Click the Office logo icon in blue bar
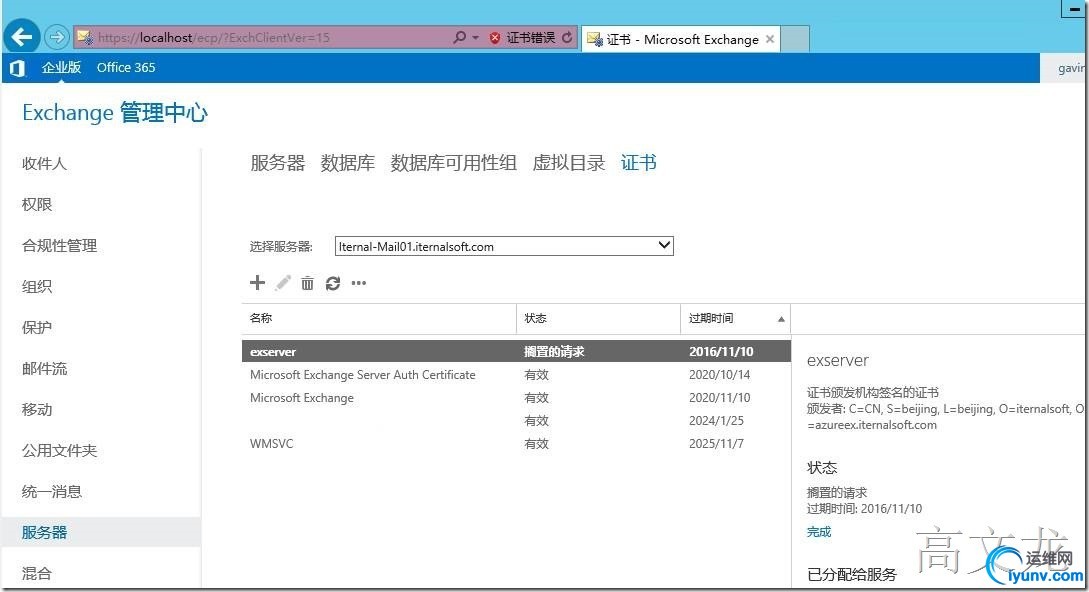The width and height of the screenshot is (1089, 592). (x=17, y=67)
